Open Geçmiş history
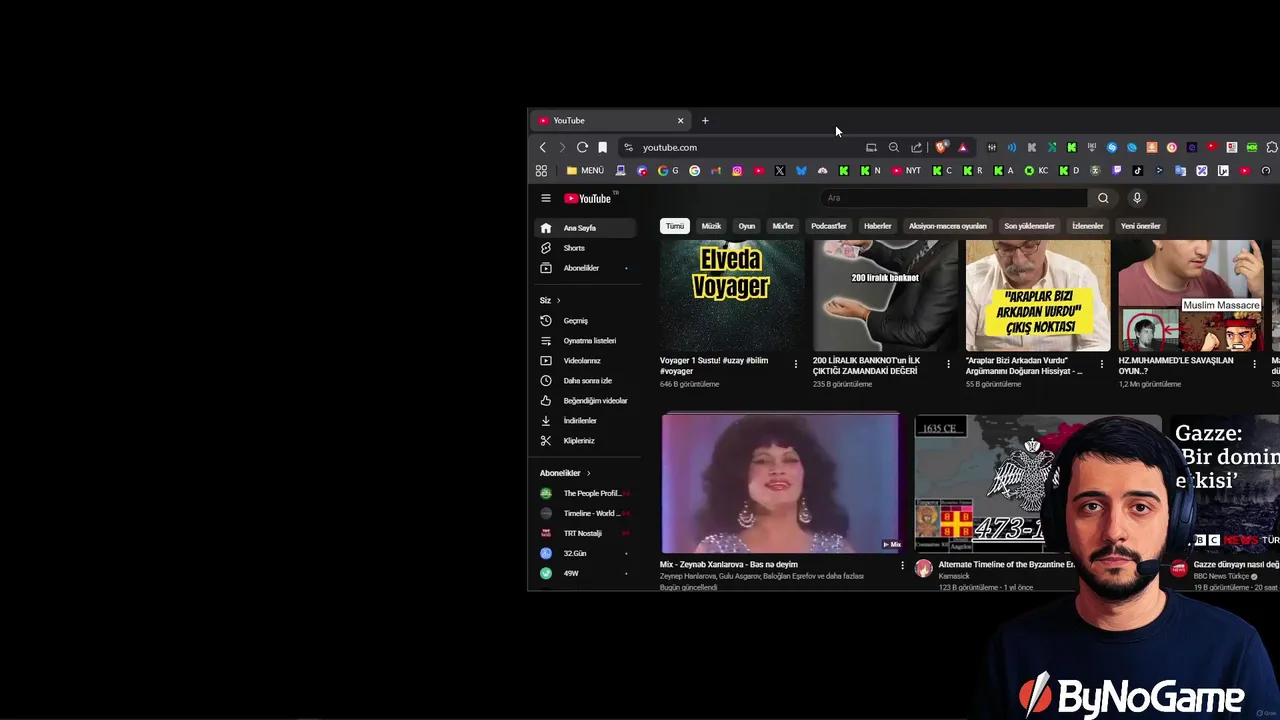This screenshot has height=720, width=1280. [585, 321]
